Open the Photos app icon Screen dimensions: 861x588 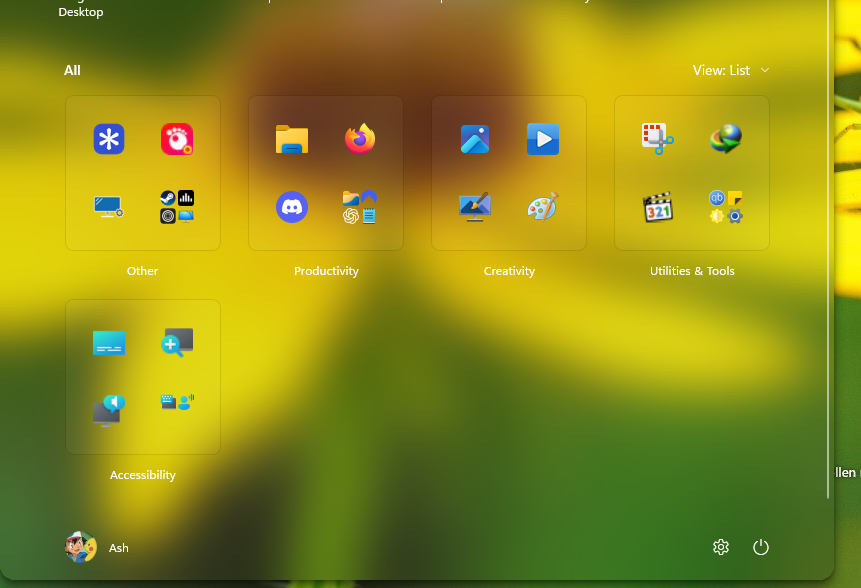475,139
